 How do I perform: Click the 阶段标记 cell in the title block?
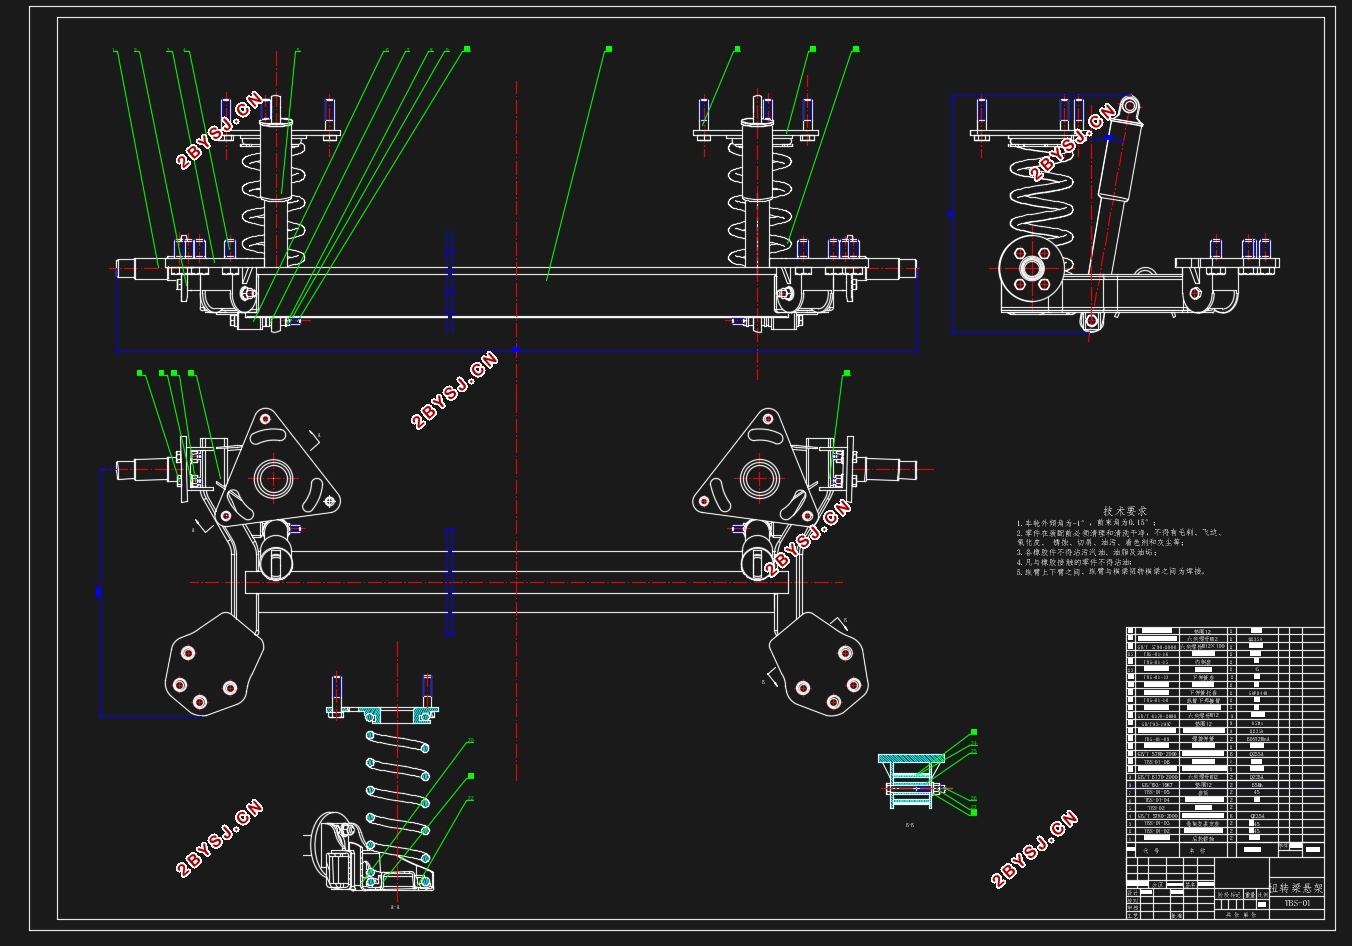point(1229,895)
